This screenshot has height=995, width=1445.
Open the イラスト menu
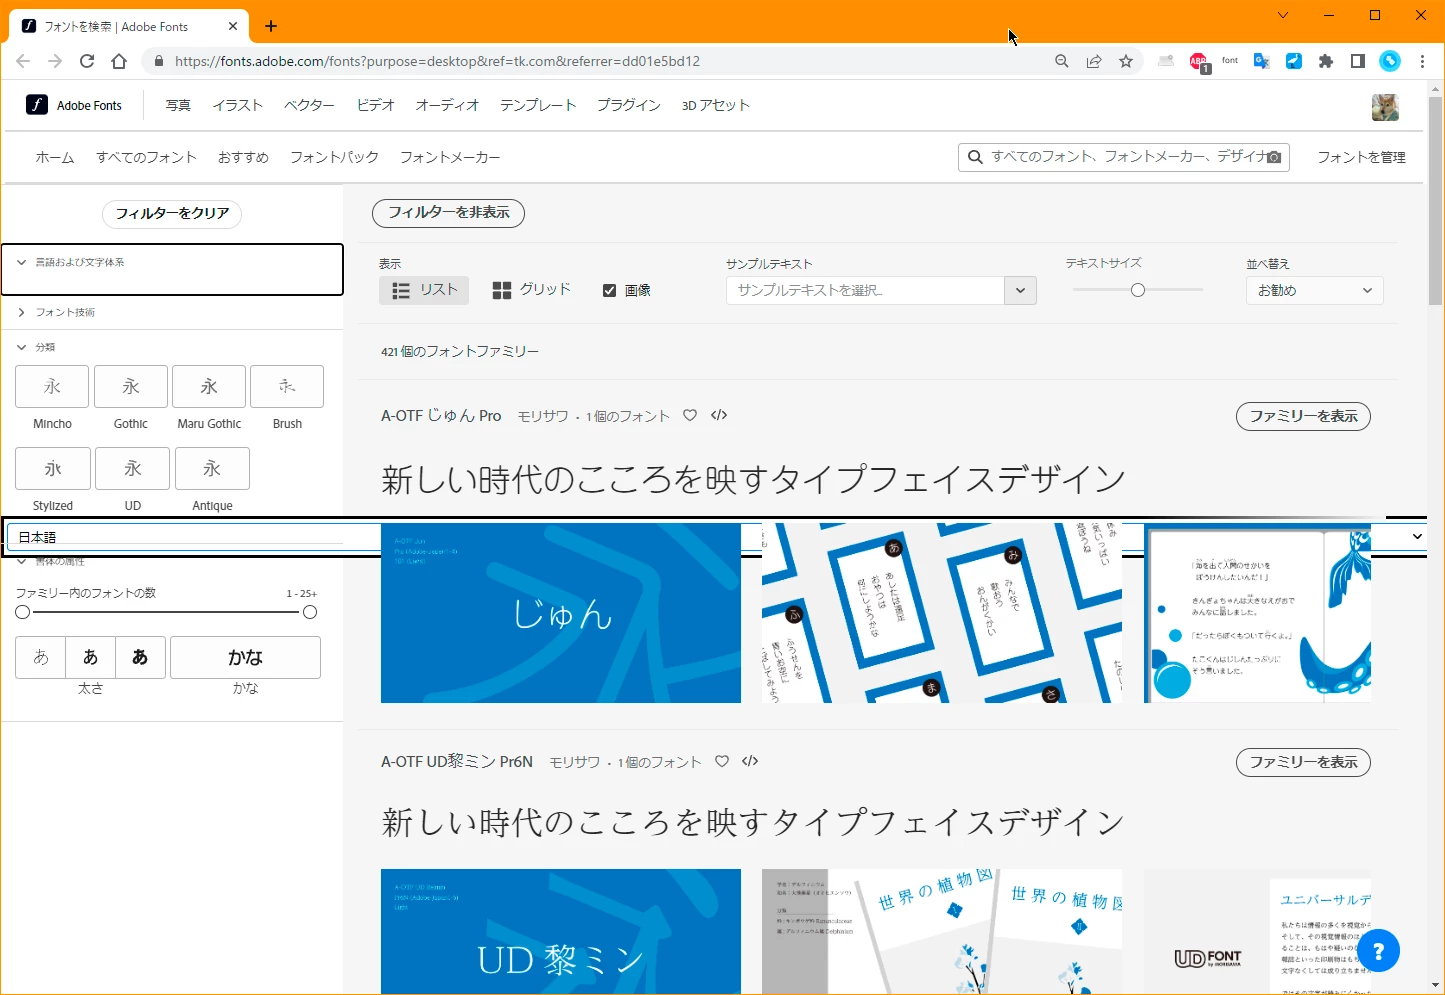(237, 105)
